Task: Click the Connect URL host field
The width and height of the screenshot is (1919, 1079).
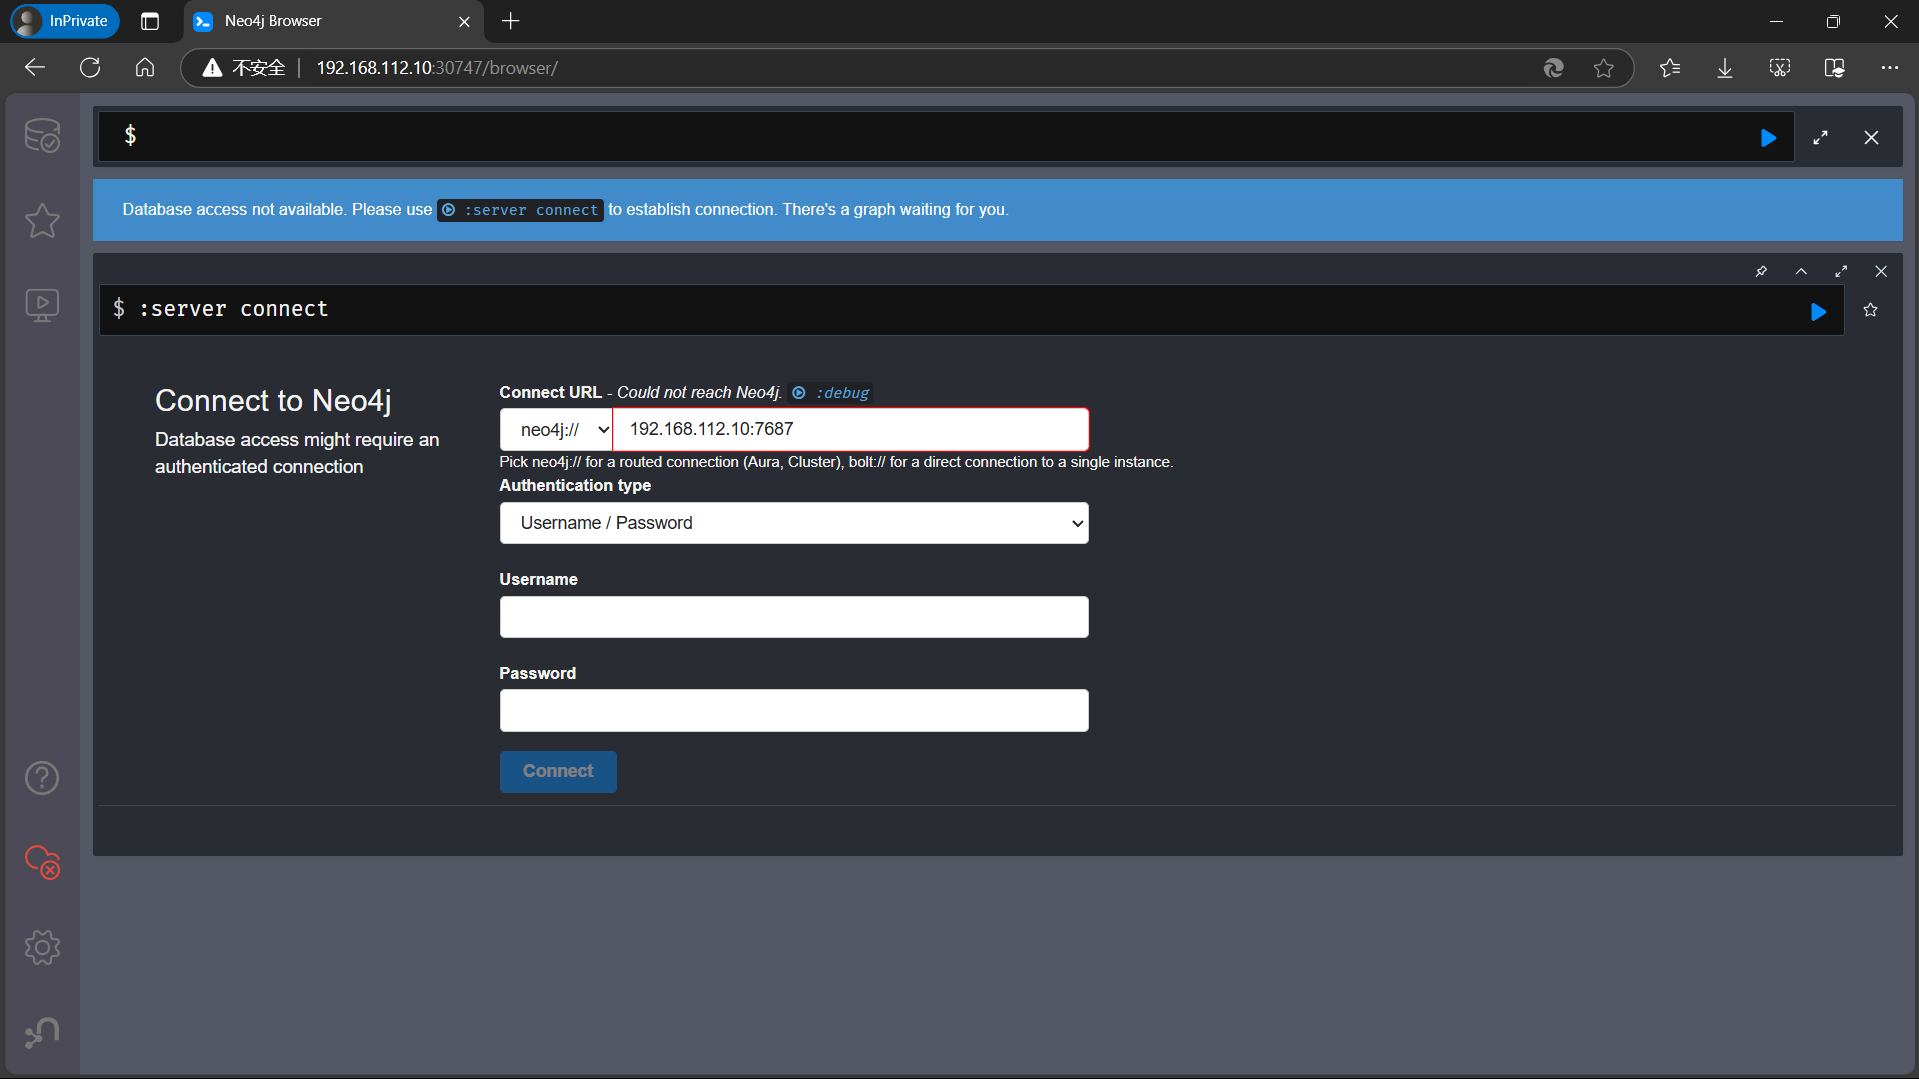Action: (851, 430)
